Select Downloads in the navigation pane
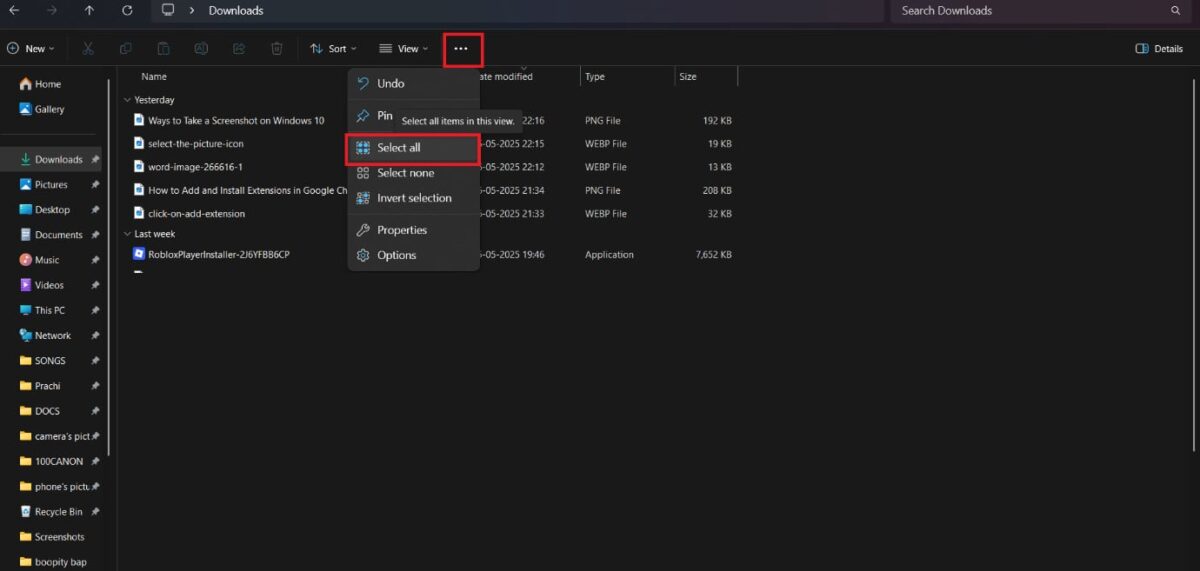Screen dimensions: 1200x571 (x=59, y=159)
